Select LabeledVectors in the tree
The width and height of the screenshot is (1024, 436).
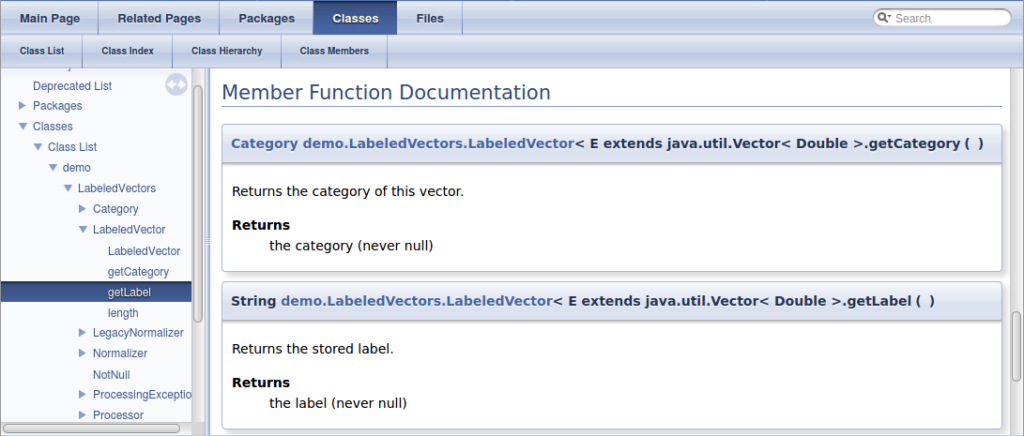(117, 188)
